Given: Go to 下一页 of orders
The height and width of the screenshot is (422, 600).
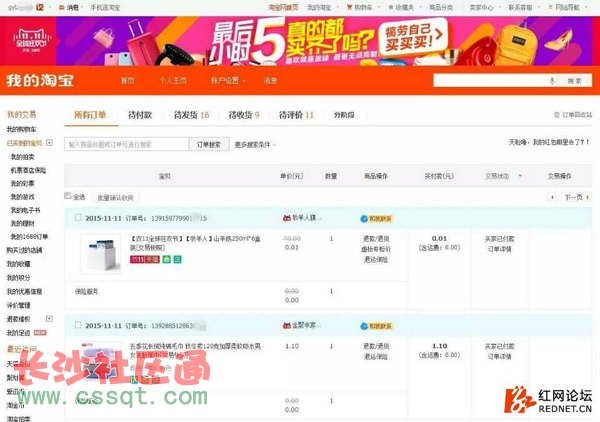Looking at the screenshot, I should click(577, 197).
